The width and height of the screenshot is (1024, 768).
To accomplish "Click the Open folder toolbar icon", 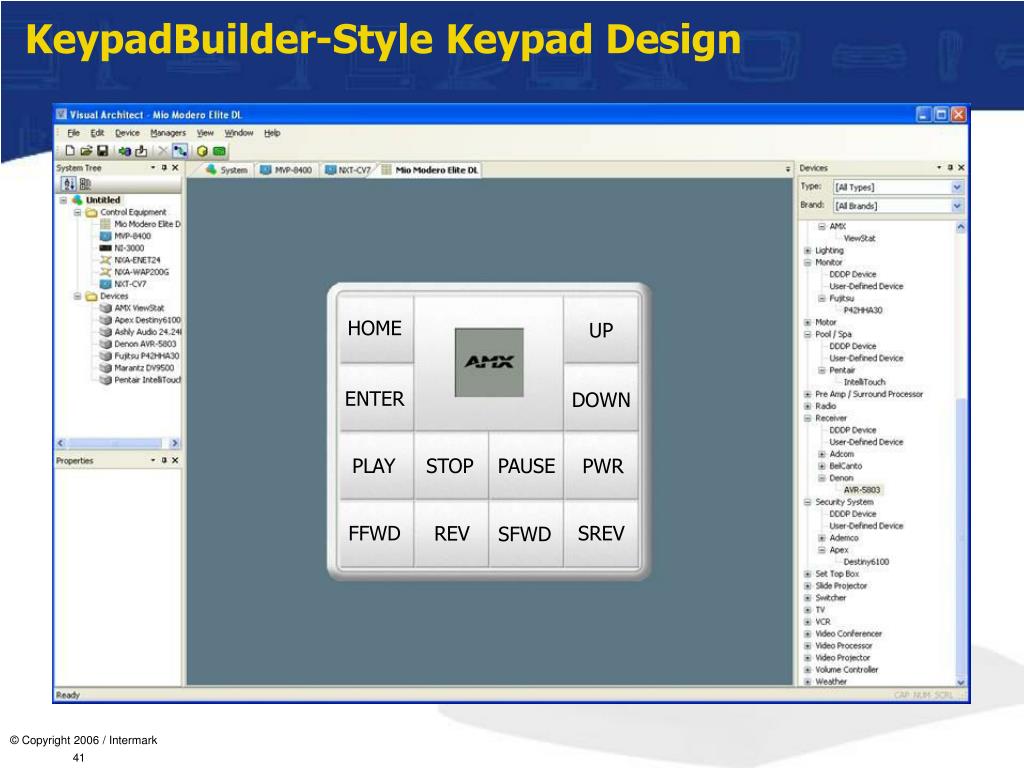I will 86,151.
